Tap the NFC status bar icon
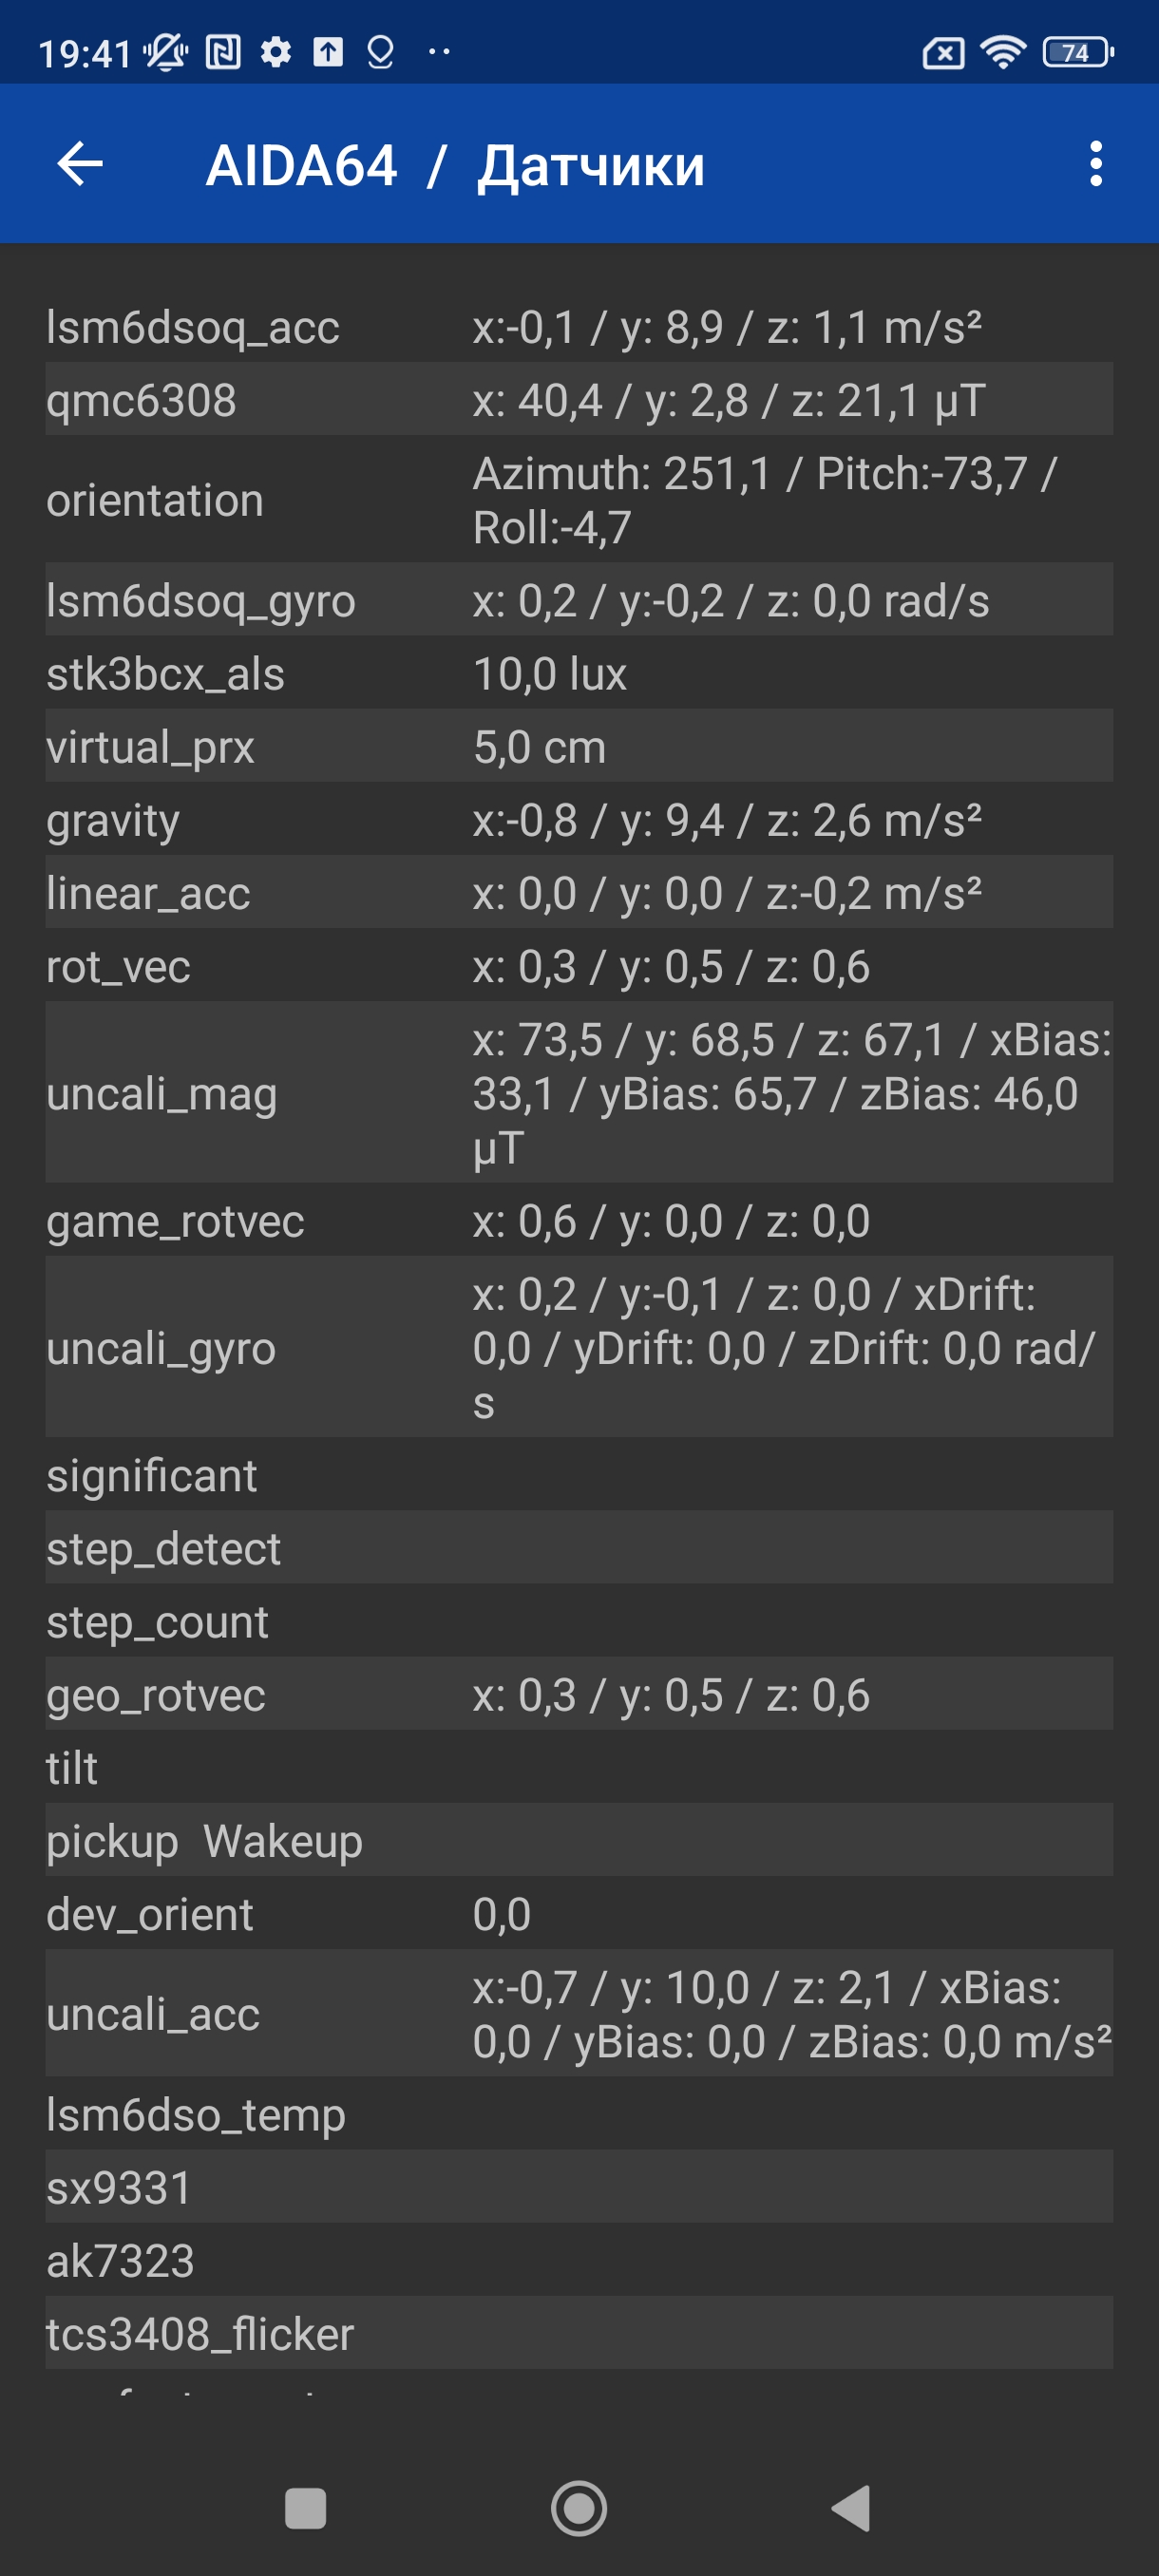 click(223, 52)
